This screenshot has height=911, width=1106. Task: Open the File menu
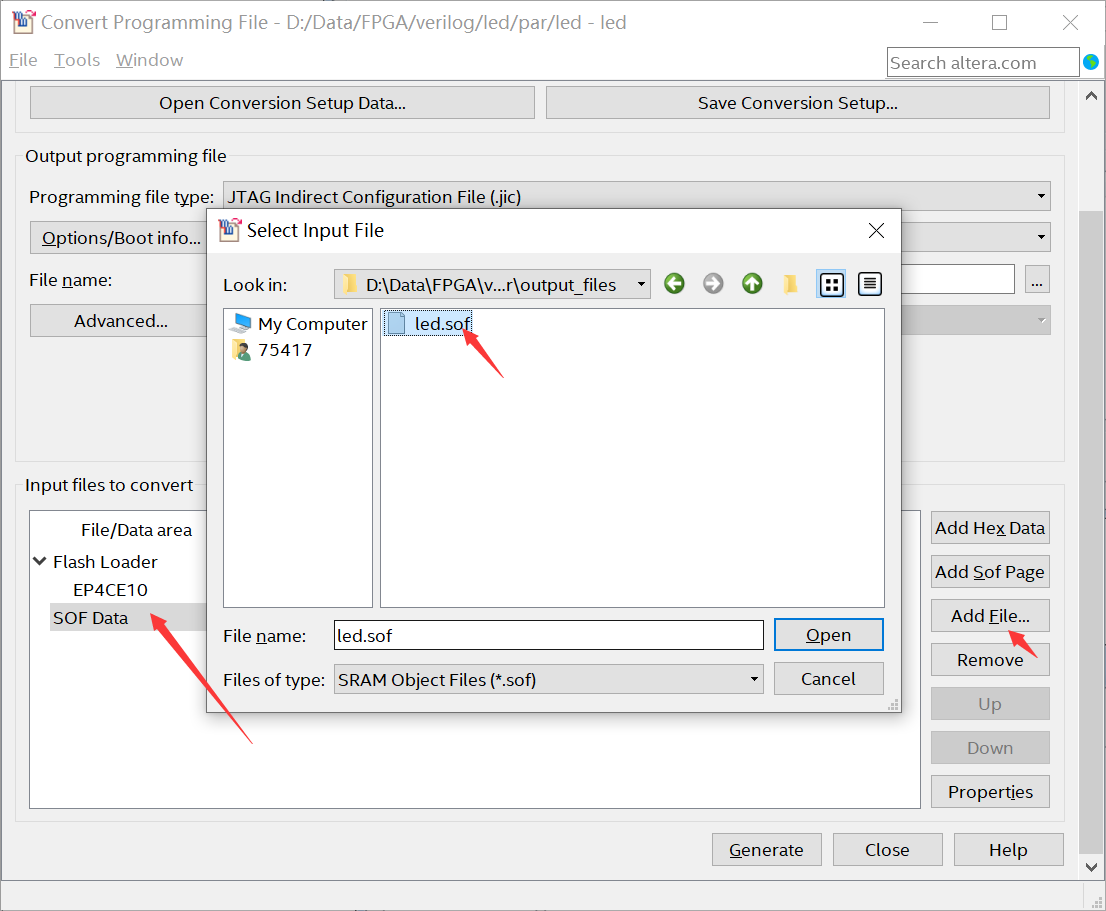click(23, 61)
